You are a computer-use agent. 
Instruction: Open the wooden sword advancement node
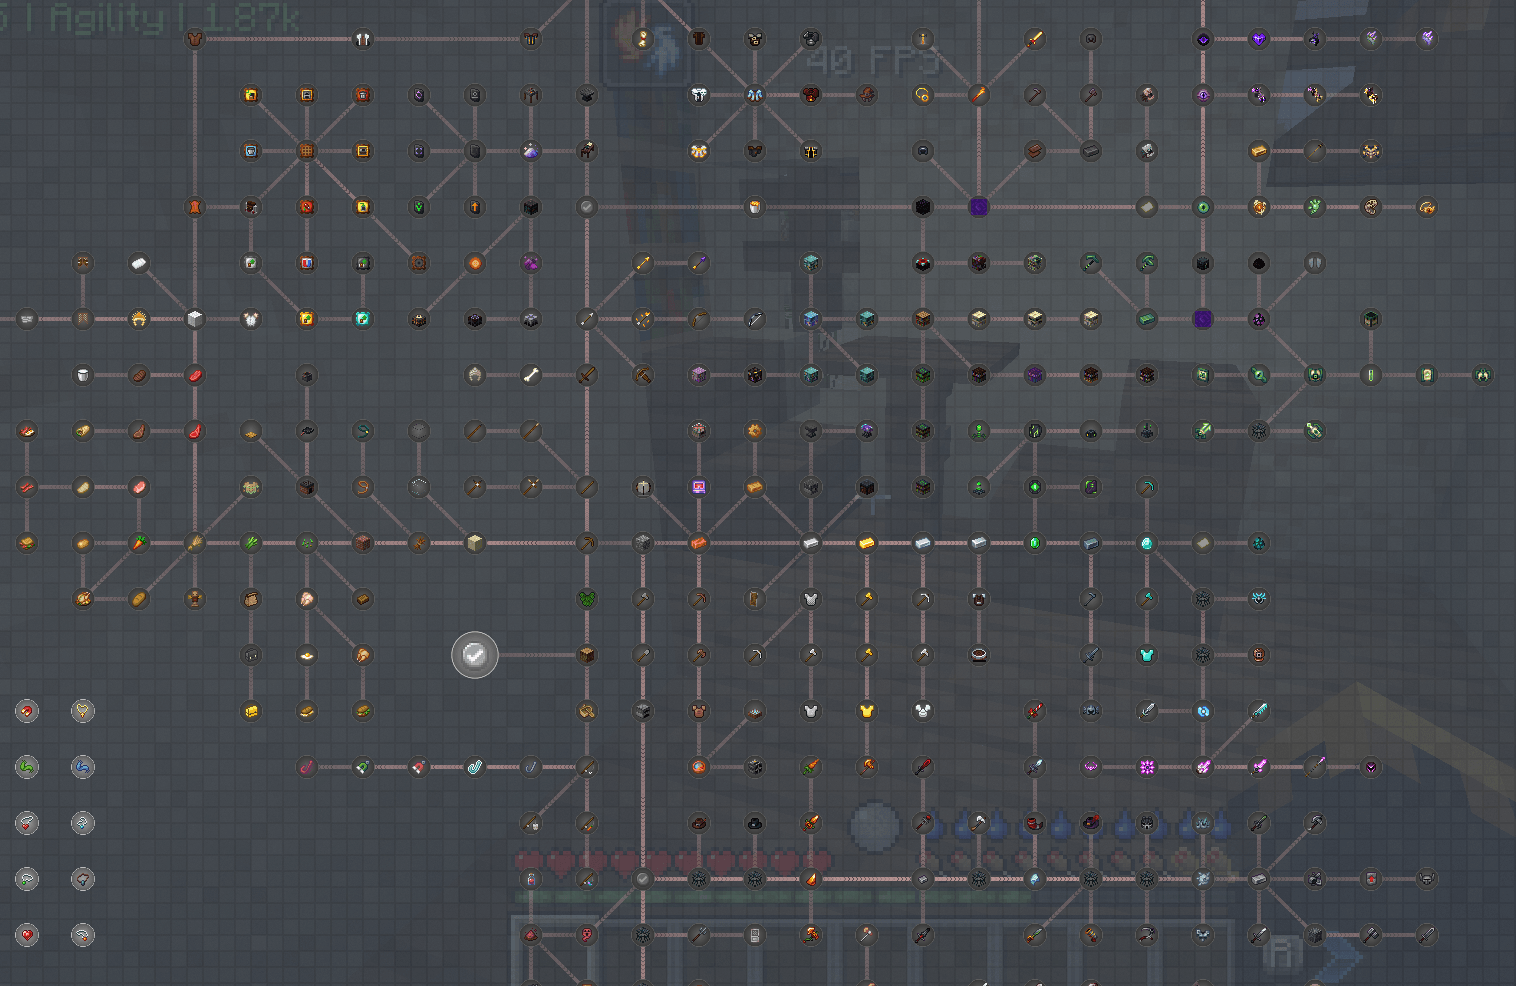click(587, 375)
